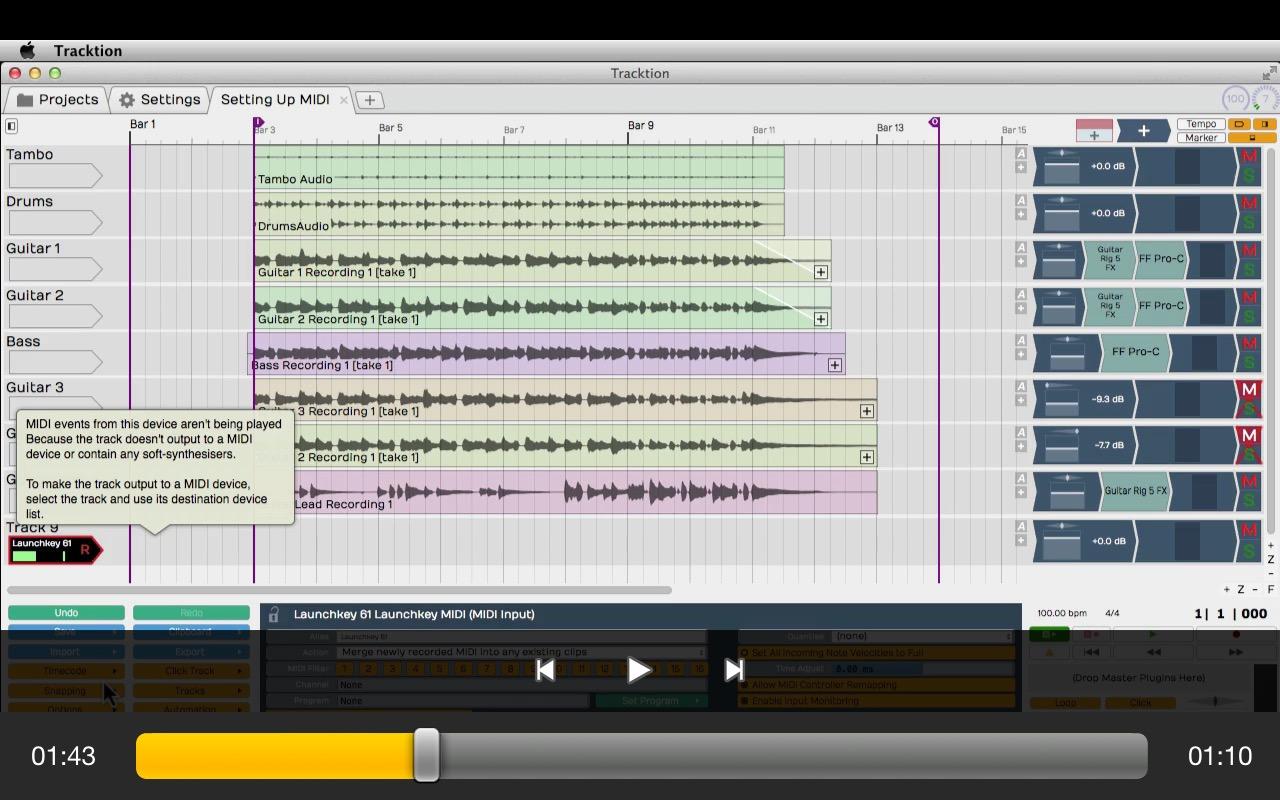Close the Setting Up MIDI tab
Image resolution: width=1280 pixels, height=800 pixels.
[x=343, y=100]
